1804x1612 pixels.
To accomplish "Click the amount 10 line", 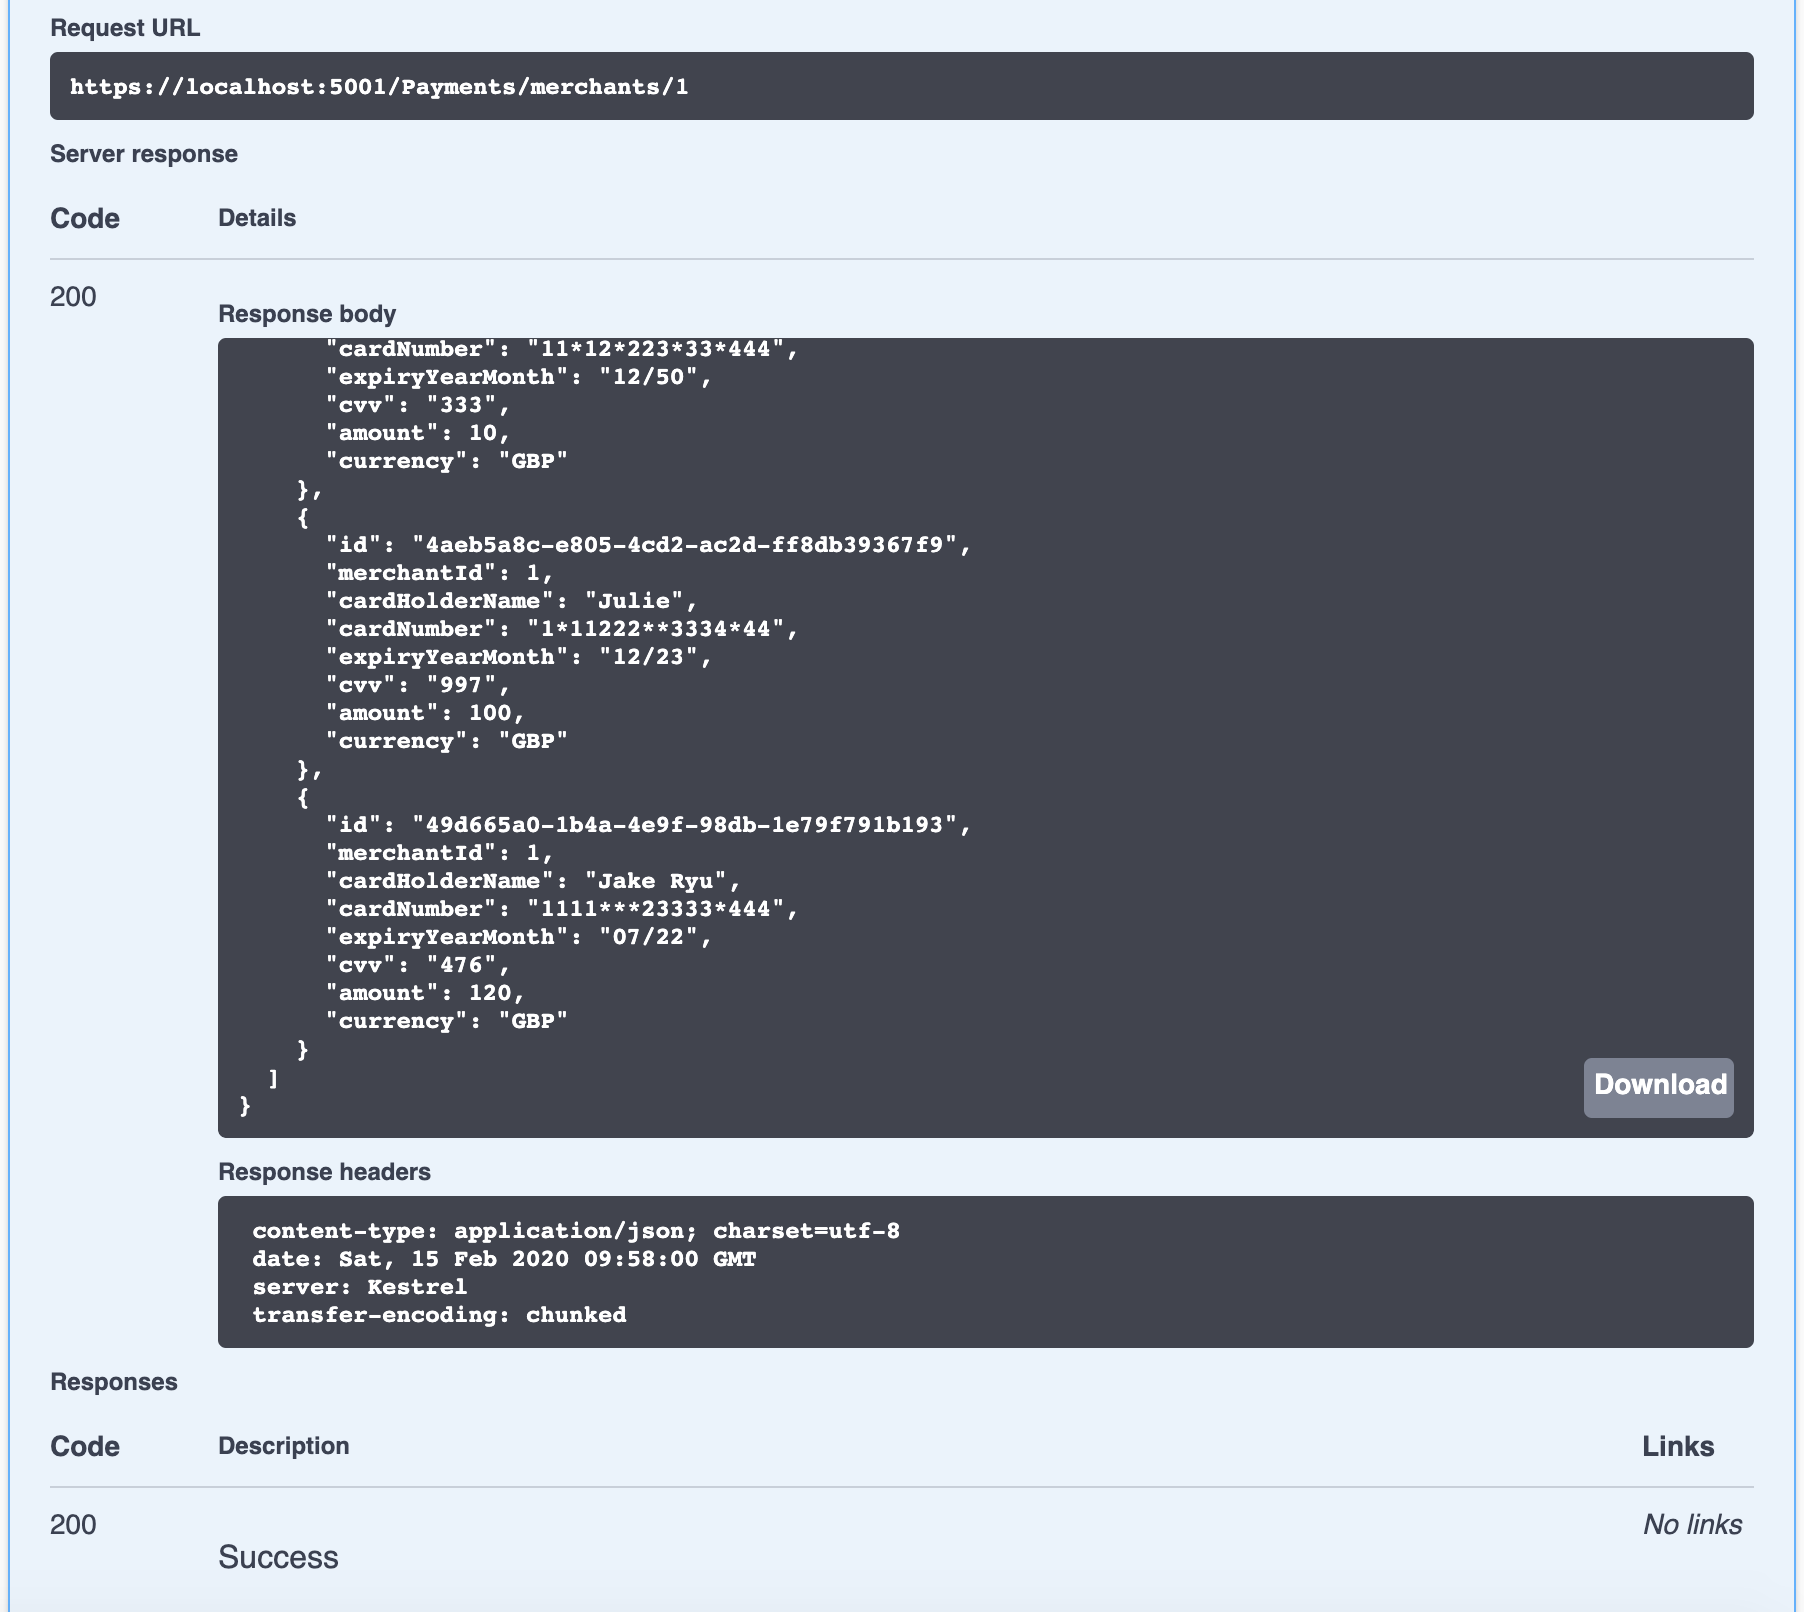I will pos(418,433).
